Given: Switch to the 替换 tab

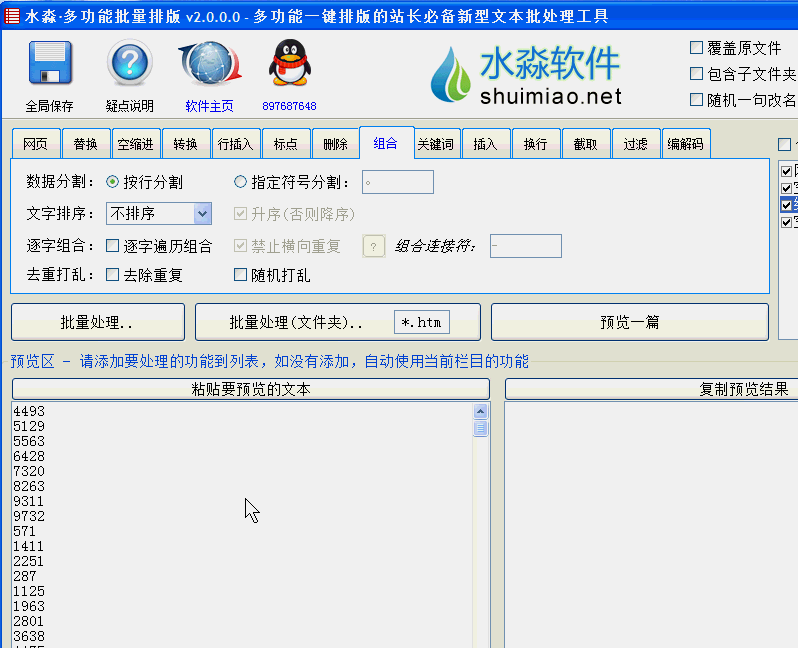Looking at the screenshot, I should [85, 144].
